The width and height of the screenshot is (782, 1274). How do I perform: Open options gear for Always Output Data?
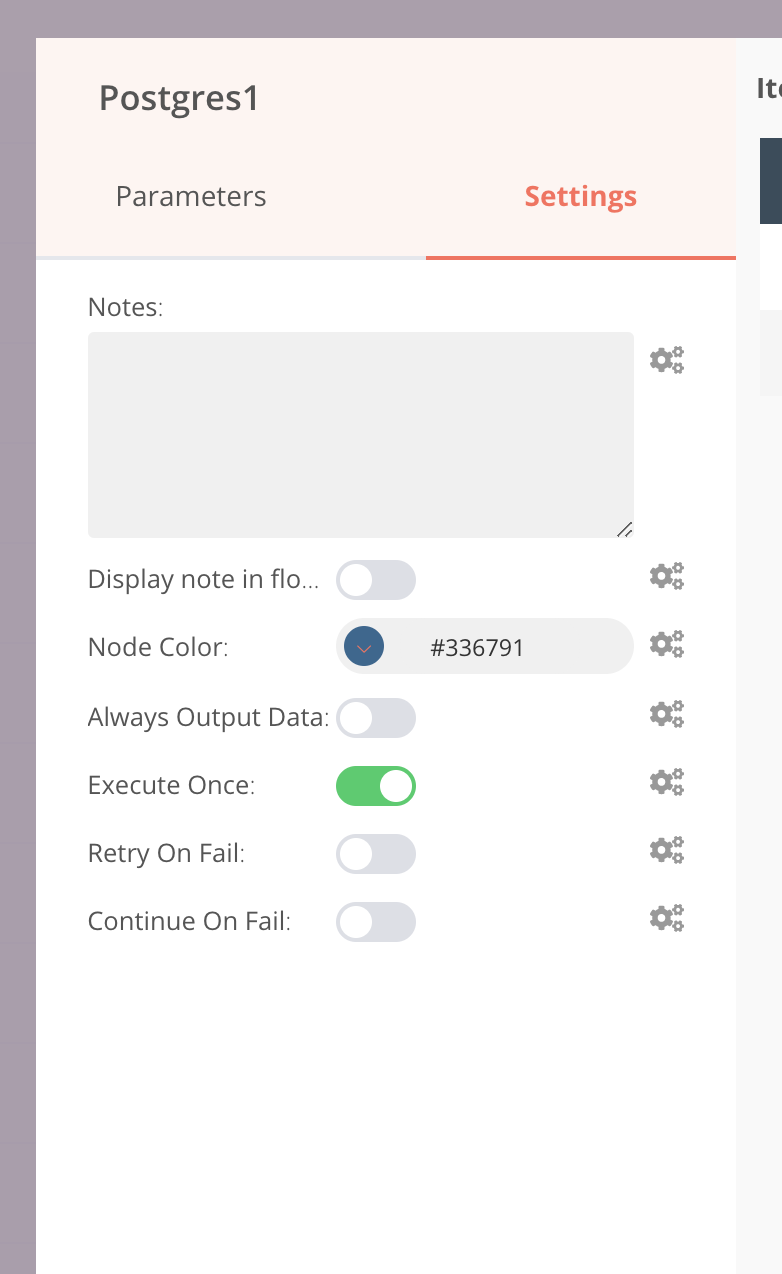[x=666, y=714]
